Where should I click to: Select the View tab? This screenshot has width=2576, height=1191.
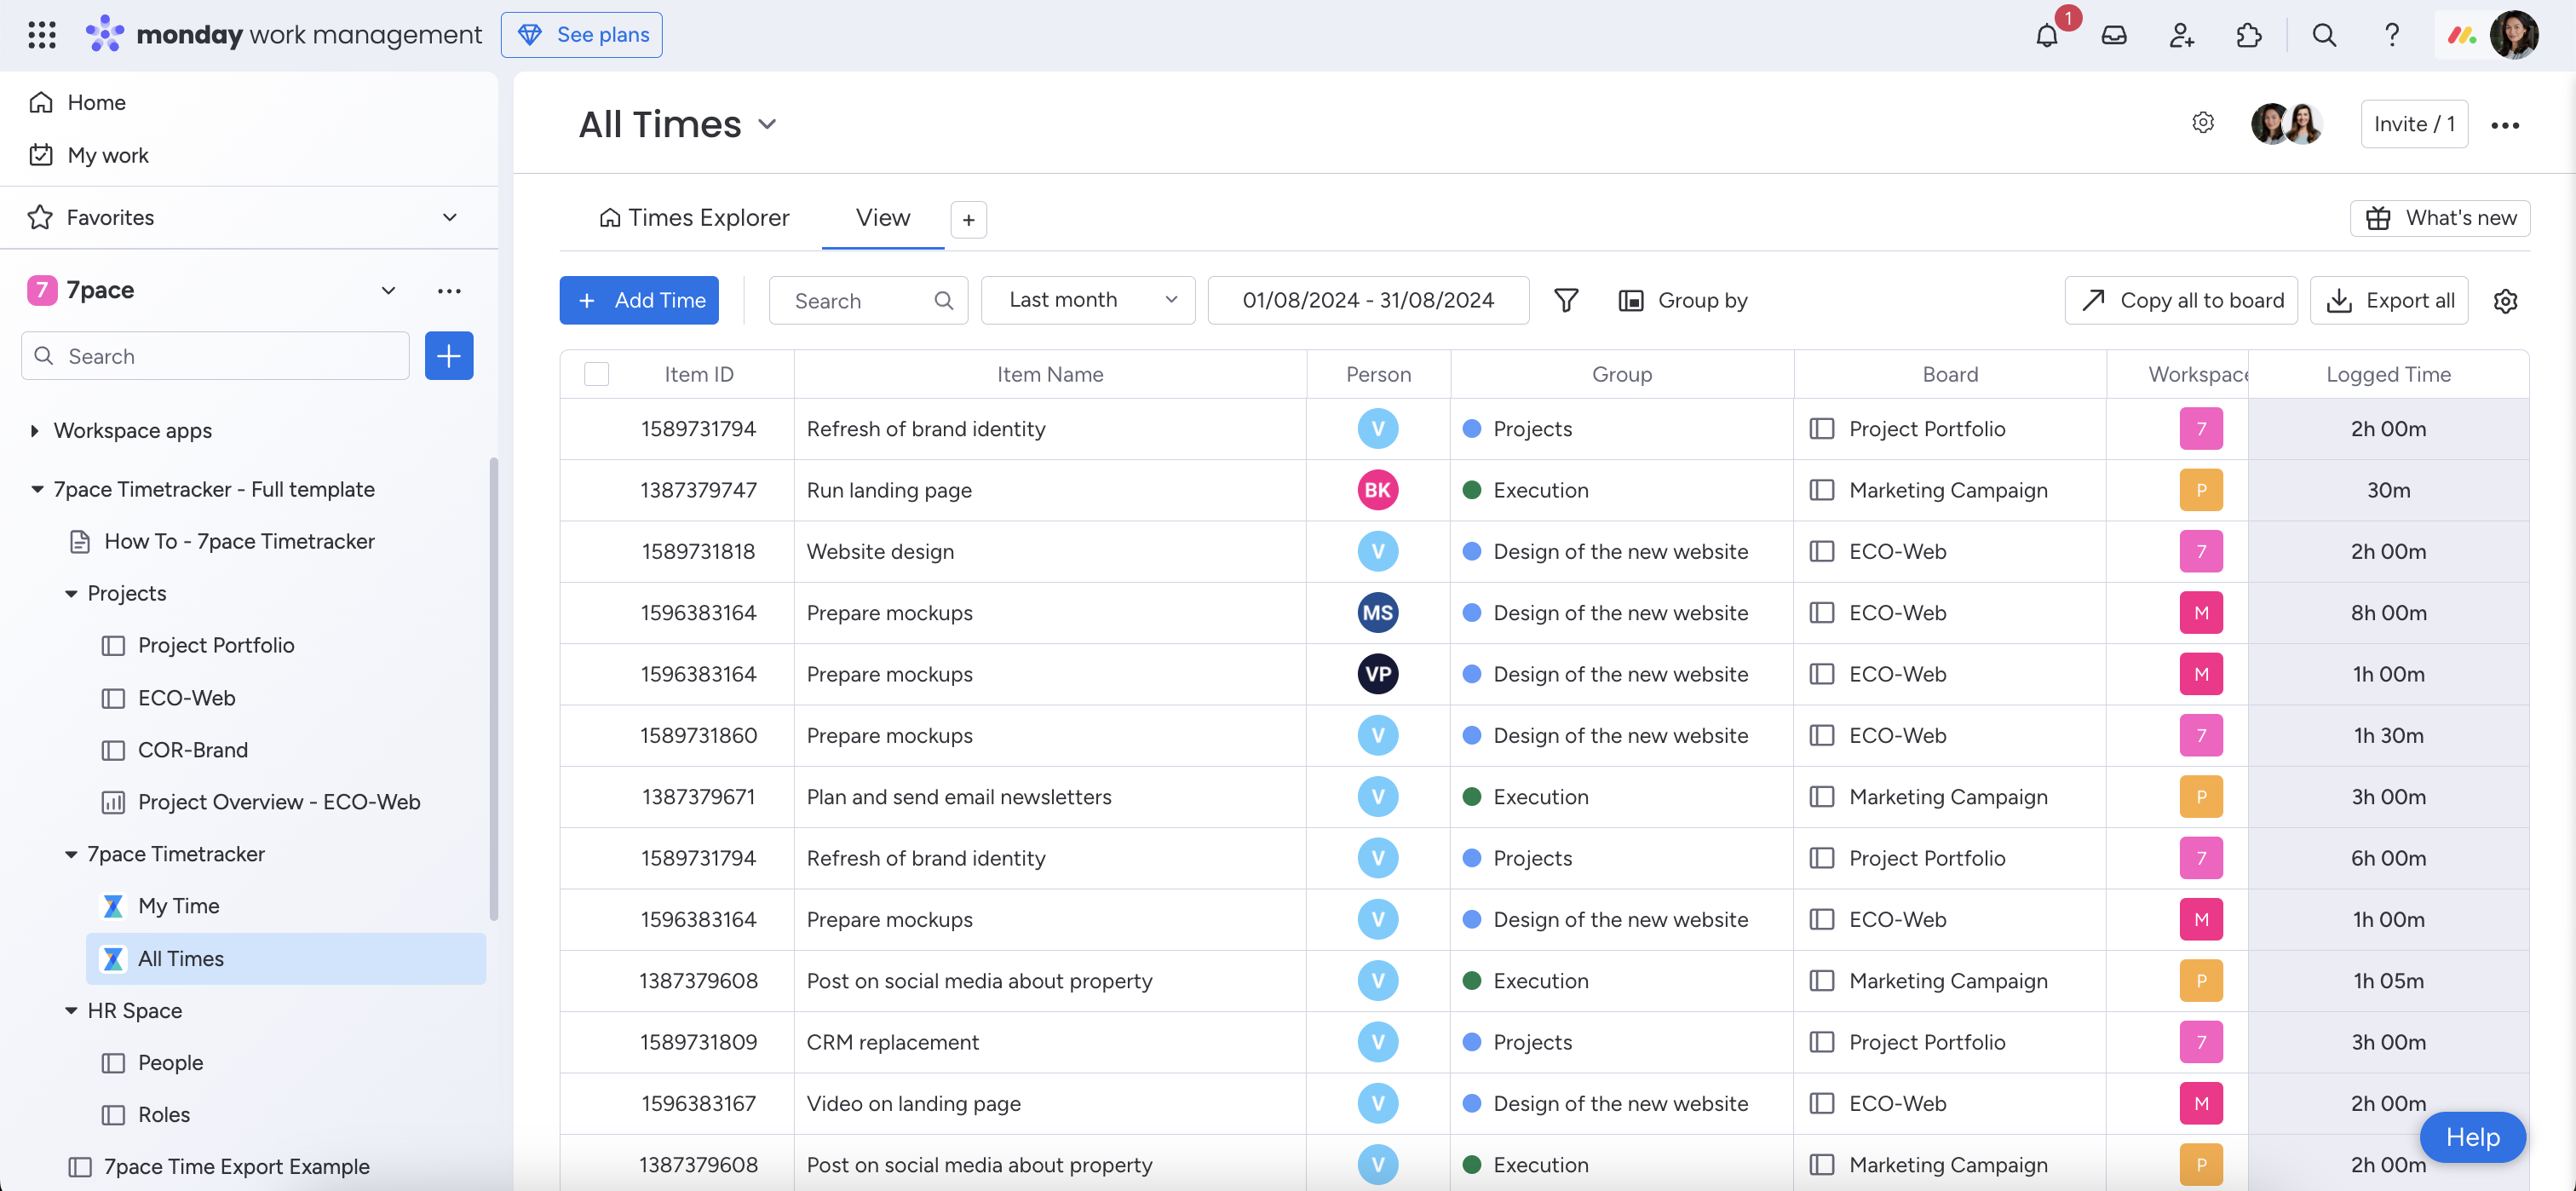pos(883,218)
